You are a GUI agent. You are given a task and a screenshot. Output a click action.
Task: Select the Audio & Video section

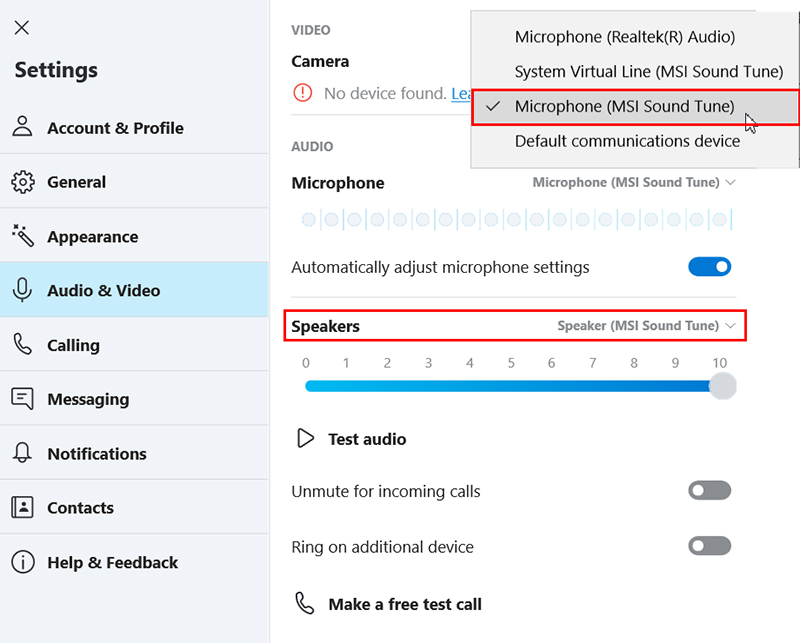(x=134, y=290)
